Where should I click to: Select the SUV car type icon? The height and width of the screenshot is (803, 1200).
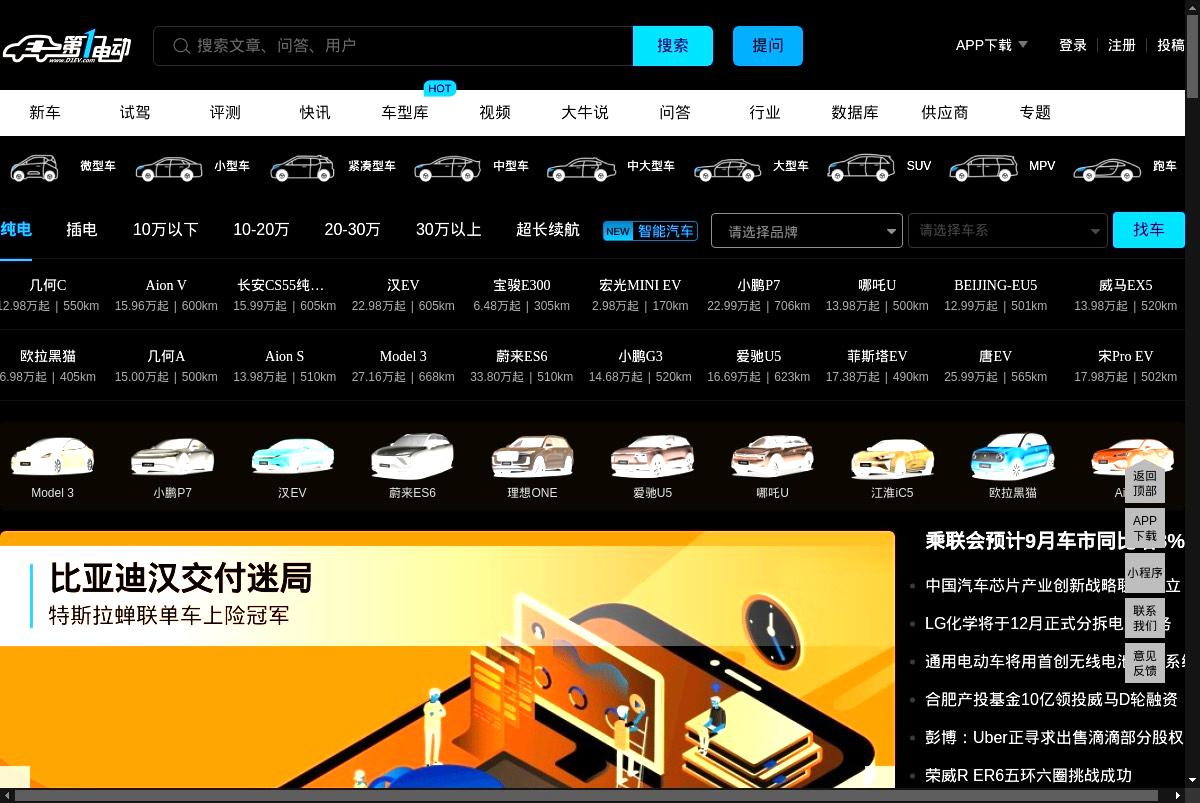[861, 167]
